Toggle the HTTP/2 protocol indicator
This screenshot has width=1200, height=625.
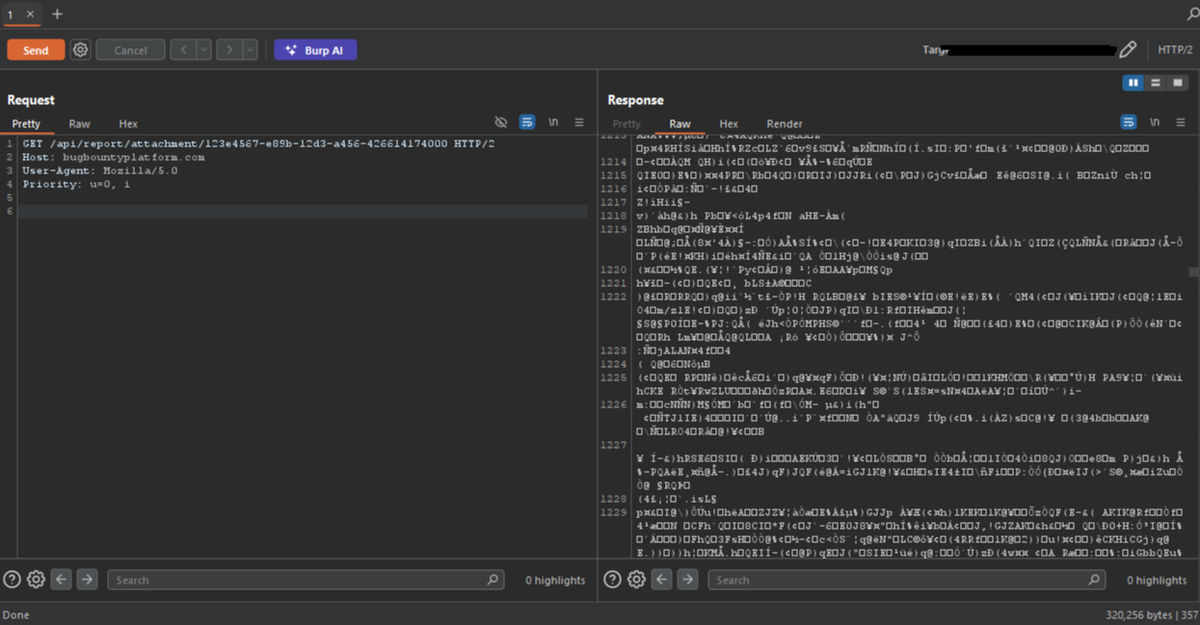[1176, 49]
